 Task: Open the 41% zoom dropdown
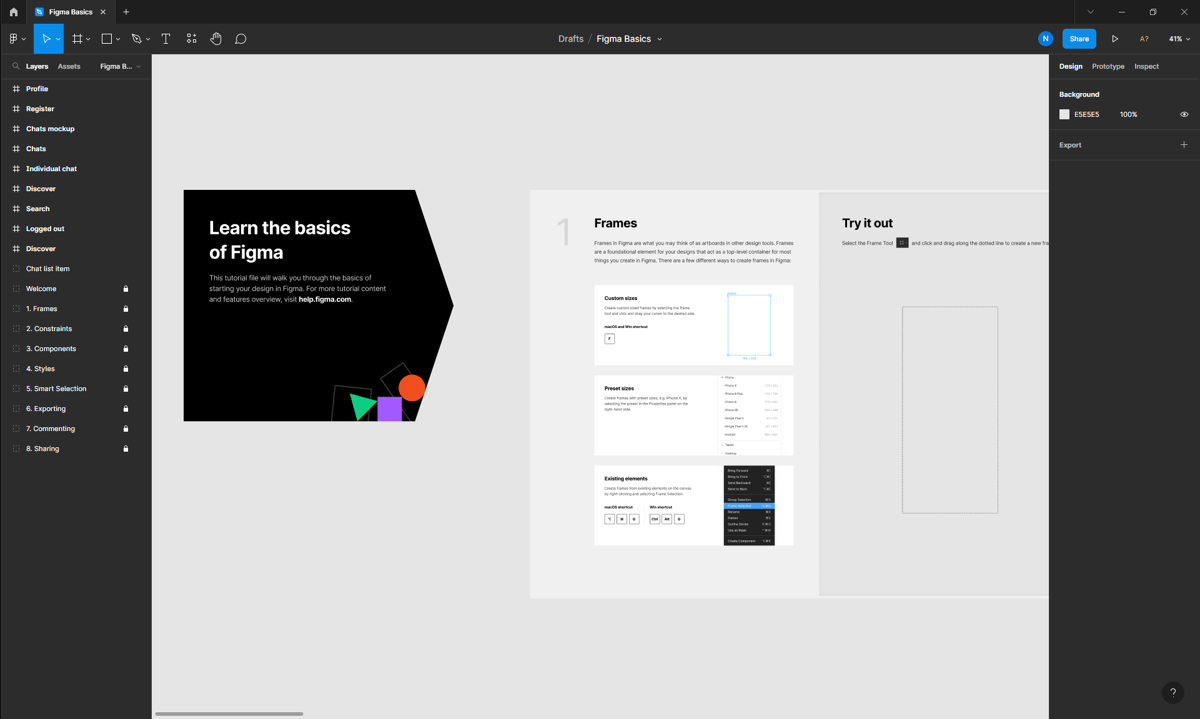pyautogui.click(x=1180, y=39)
